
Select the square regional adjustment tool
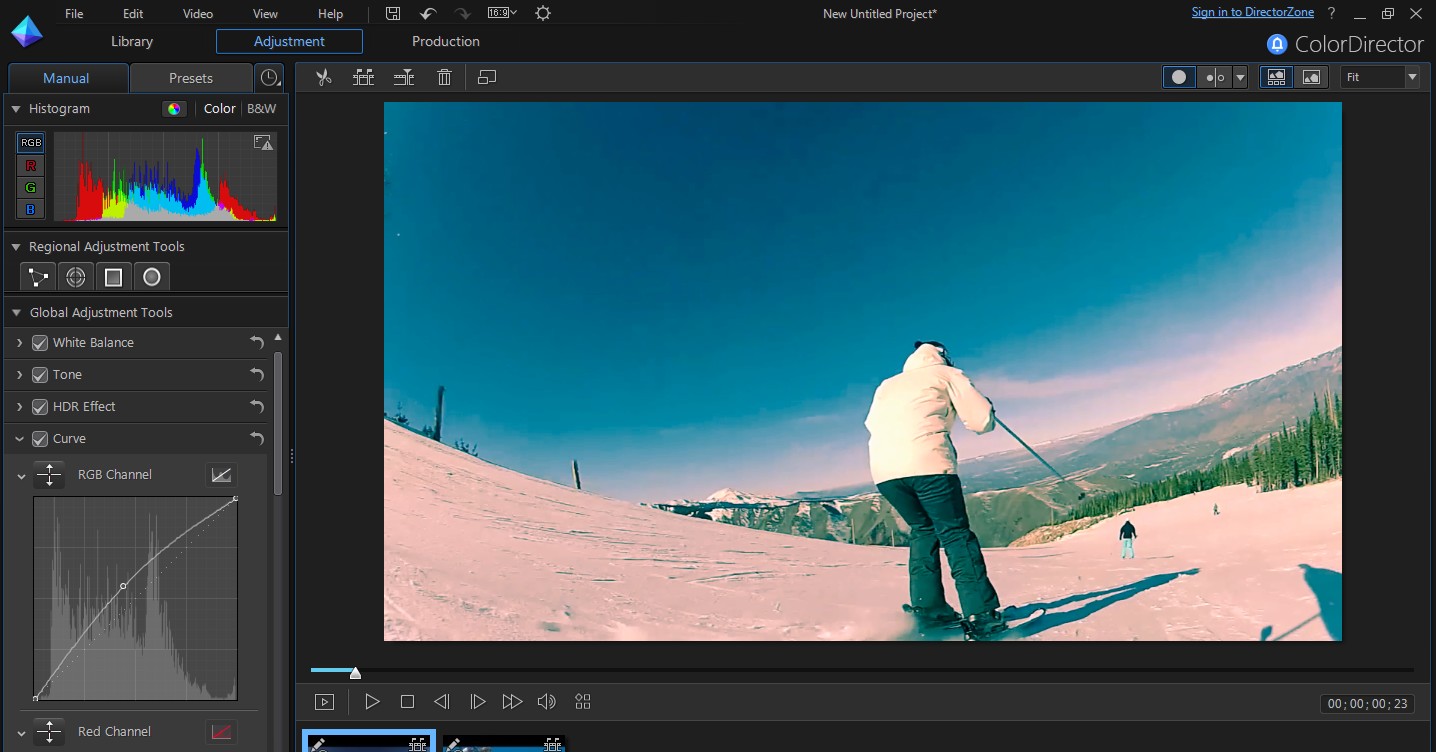pyautogui.click(x=113, y=277)
